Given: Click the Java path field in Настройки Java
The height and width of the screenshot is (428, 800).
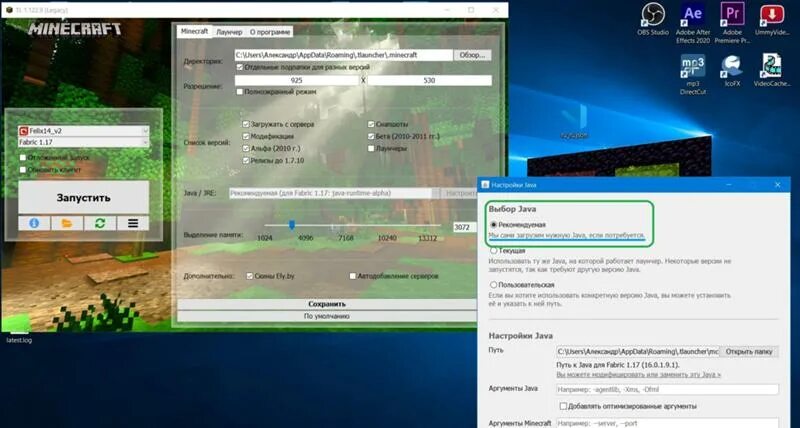Looking at the screenshot, I should coord(638,351).
